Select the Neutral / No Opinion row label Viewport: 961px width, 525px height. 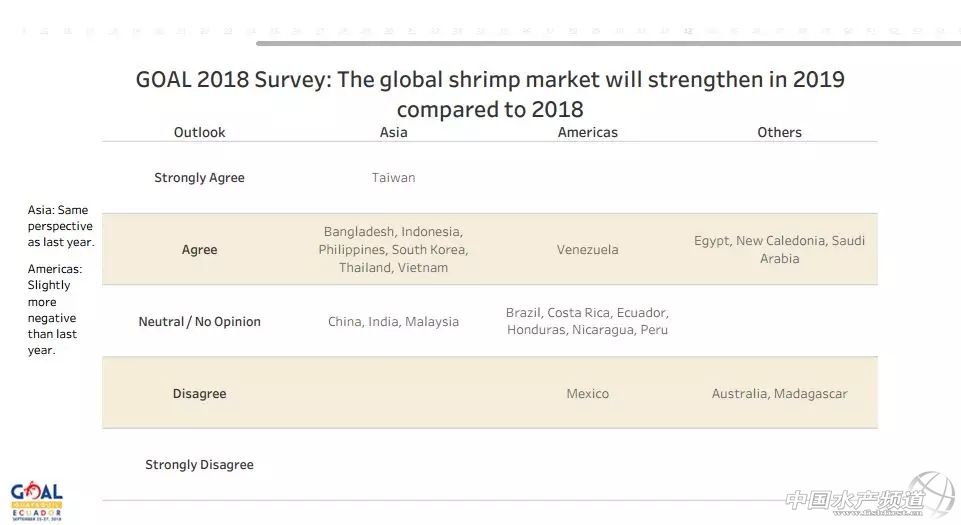199,322
